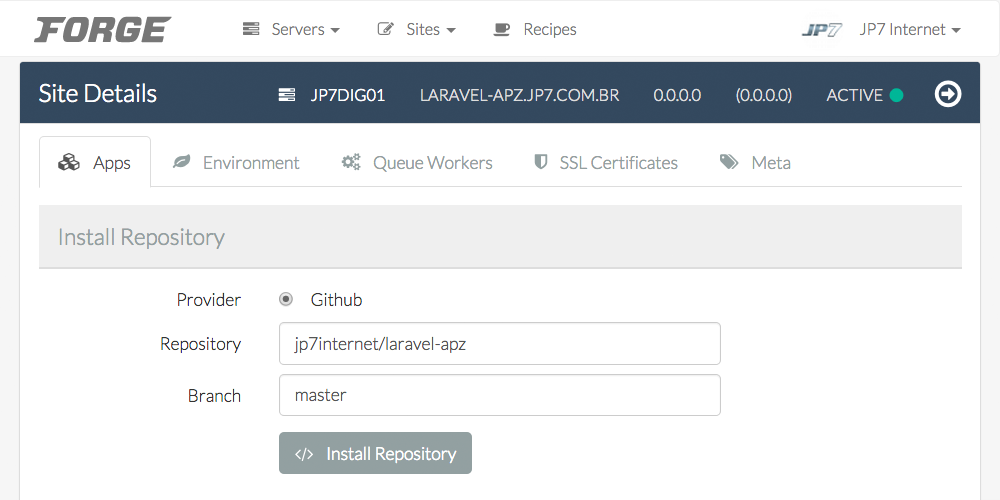This screenshot has width=1000, height=500.
Task: Click the server icon beside JP7DIG01
Action: pyautogui.click(x=287, y=95)
